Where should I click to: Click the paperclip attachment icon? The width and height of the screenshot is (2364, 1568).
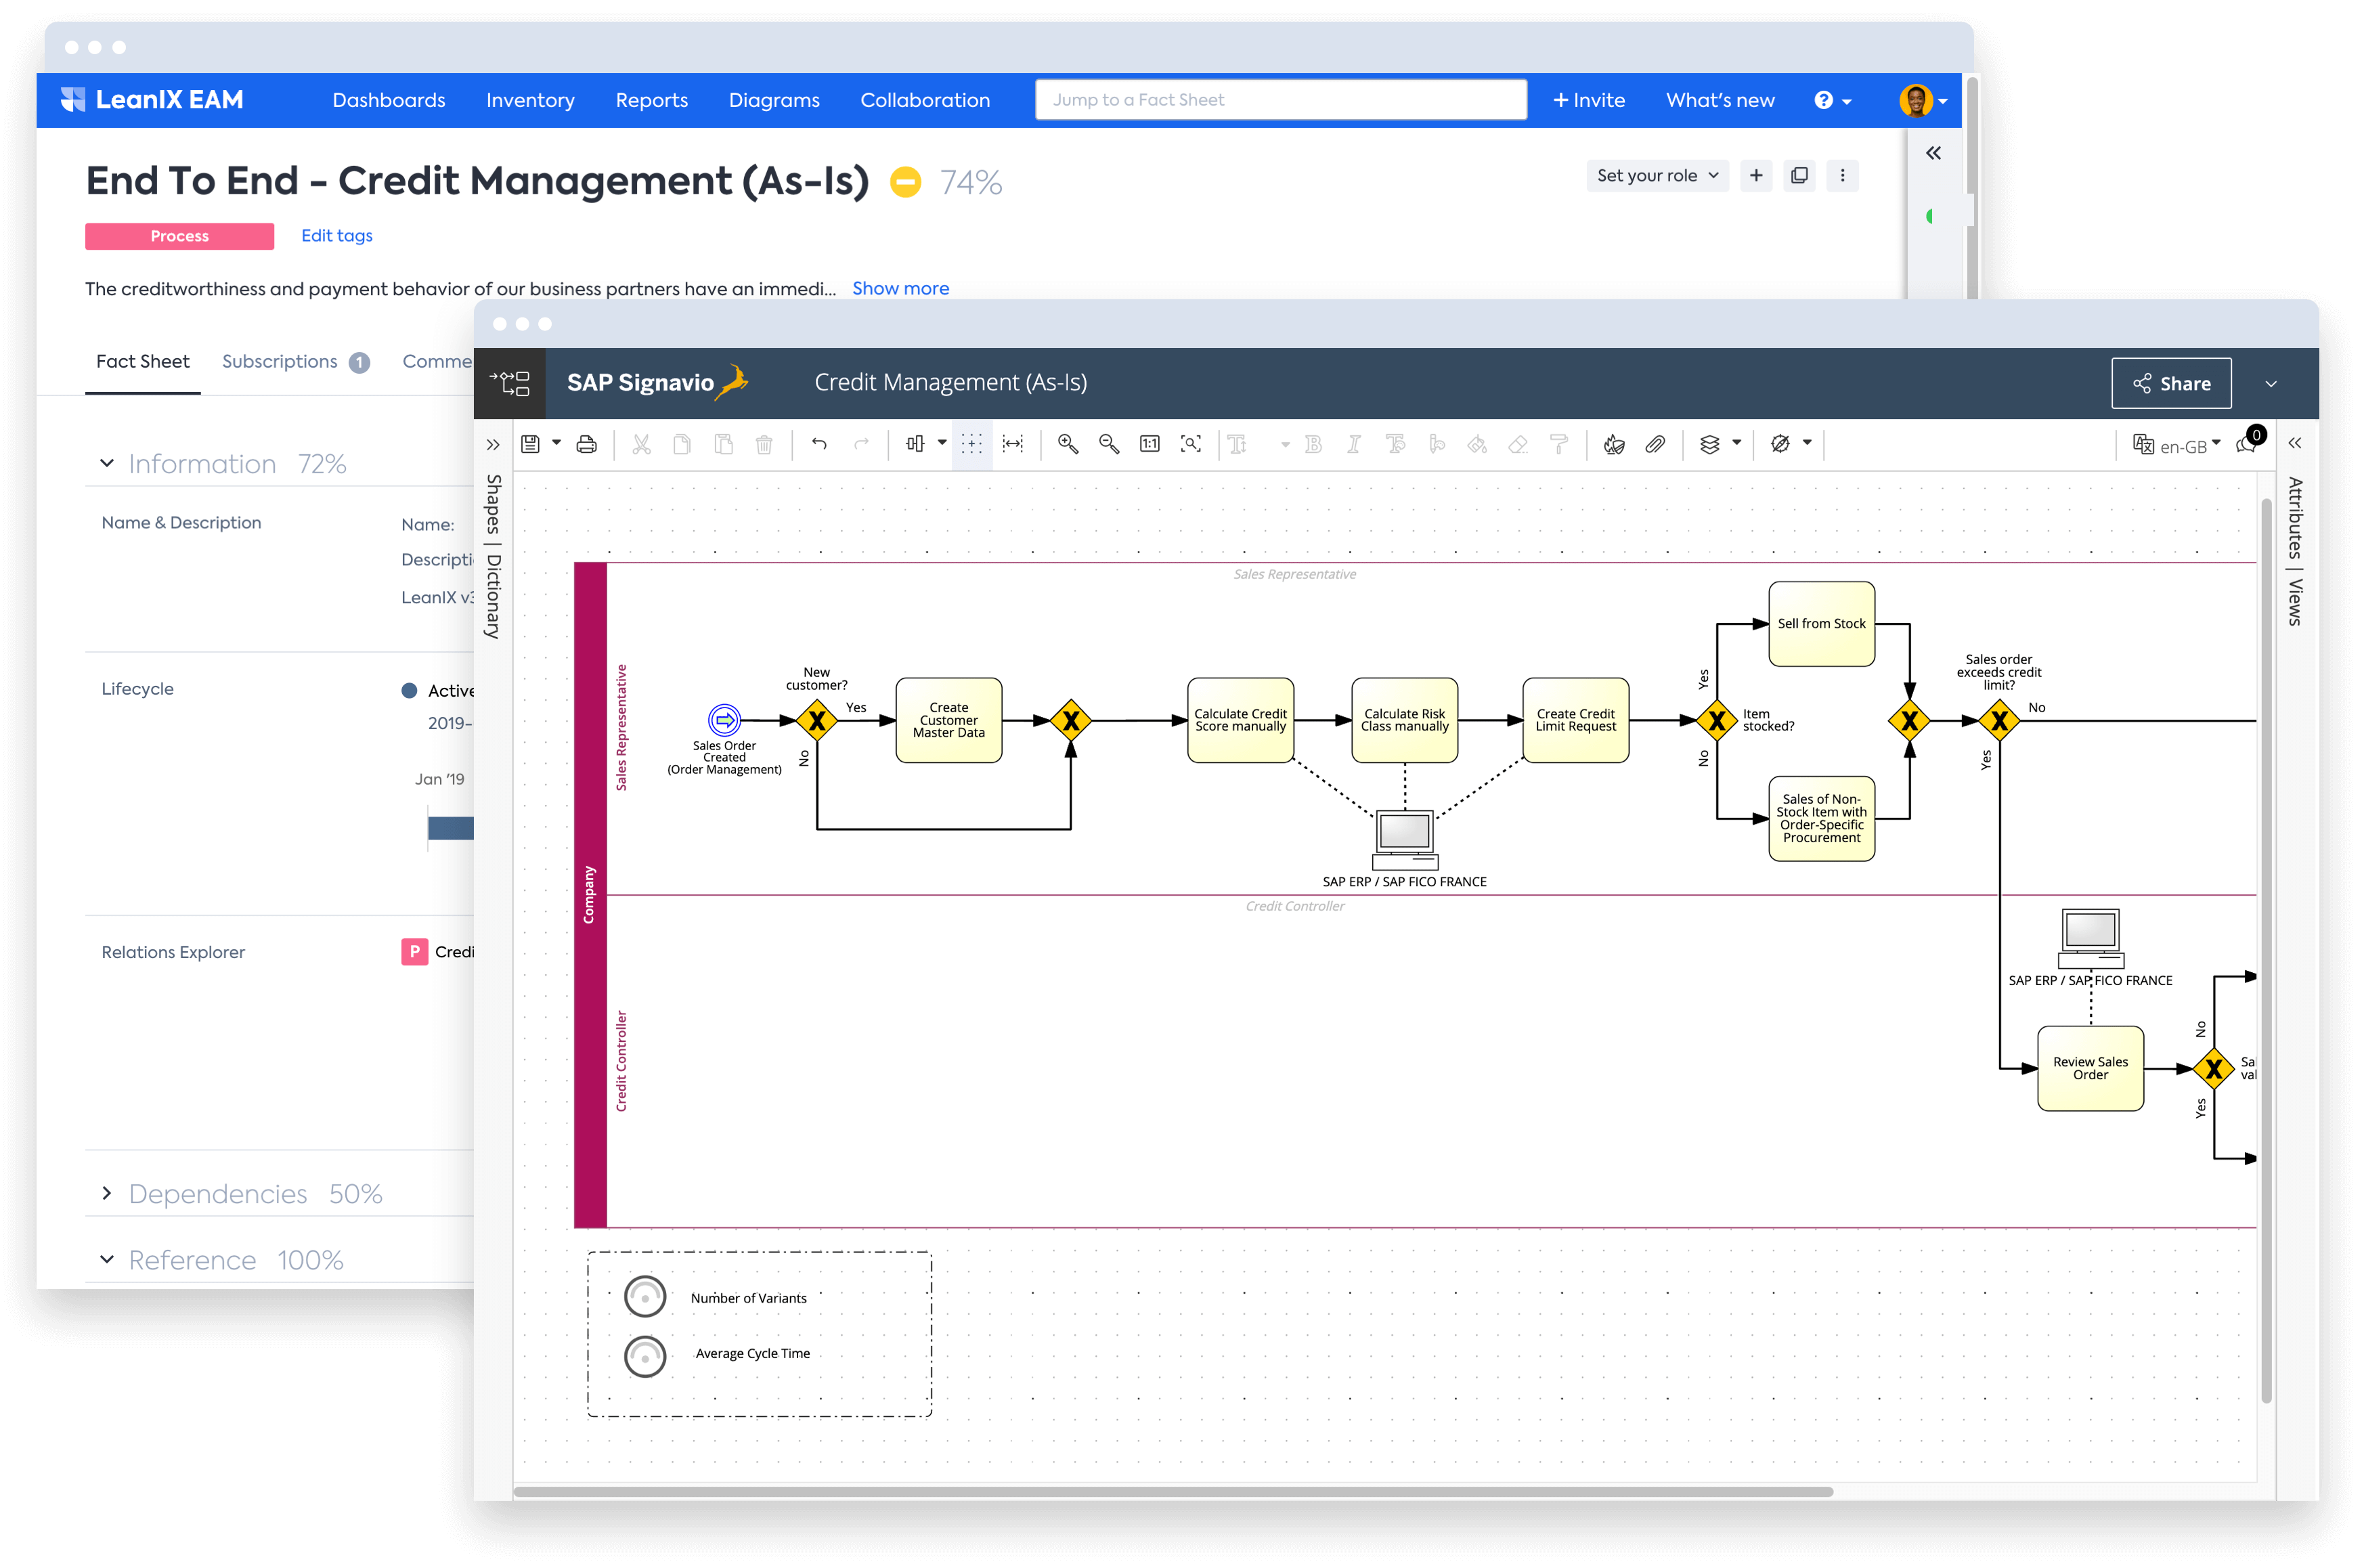point(1655,444)
